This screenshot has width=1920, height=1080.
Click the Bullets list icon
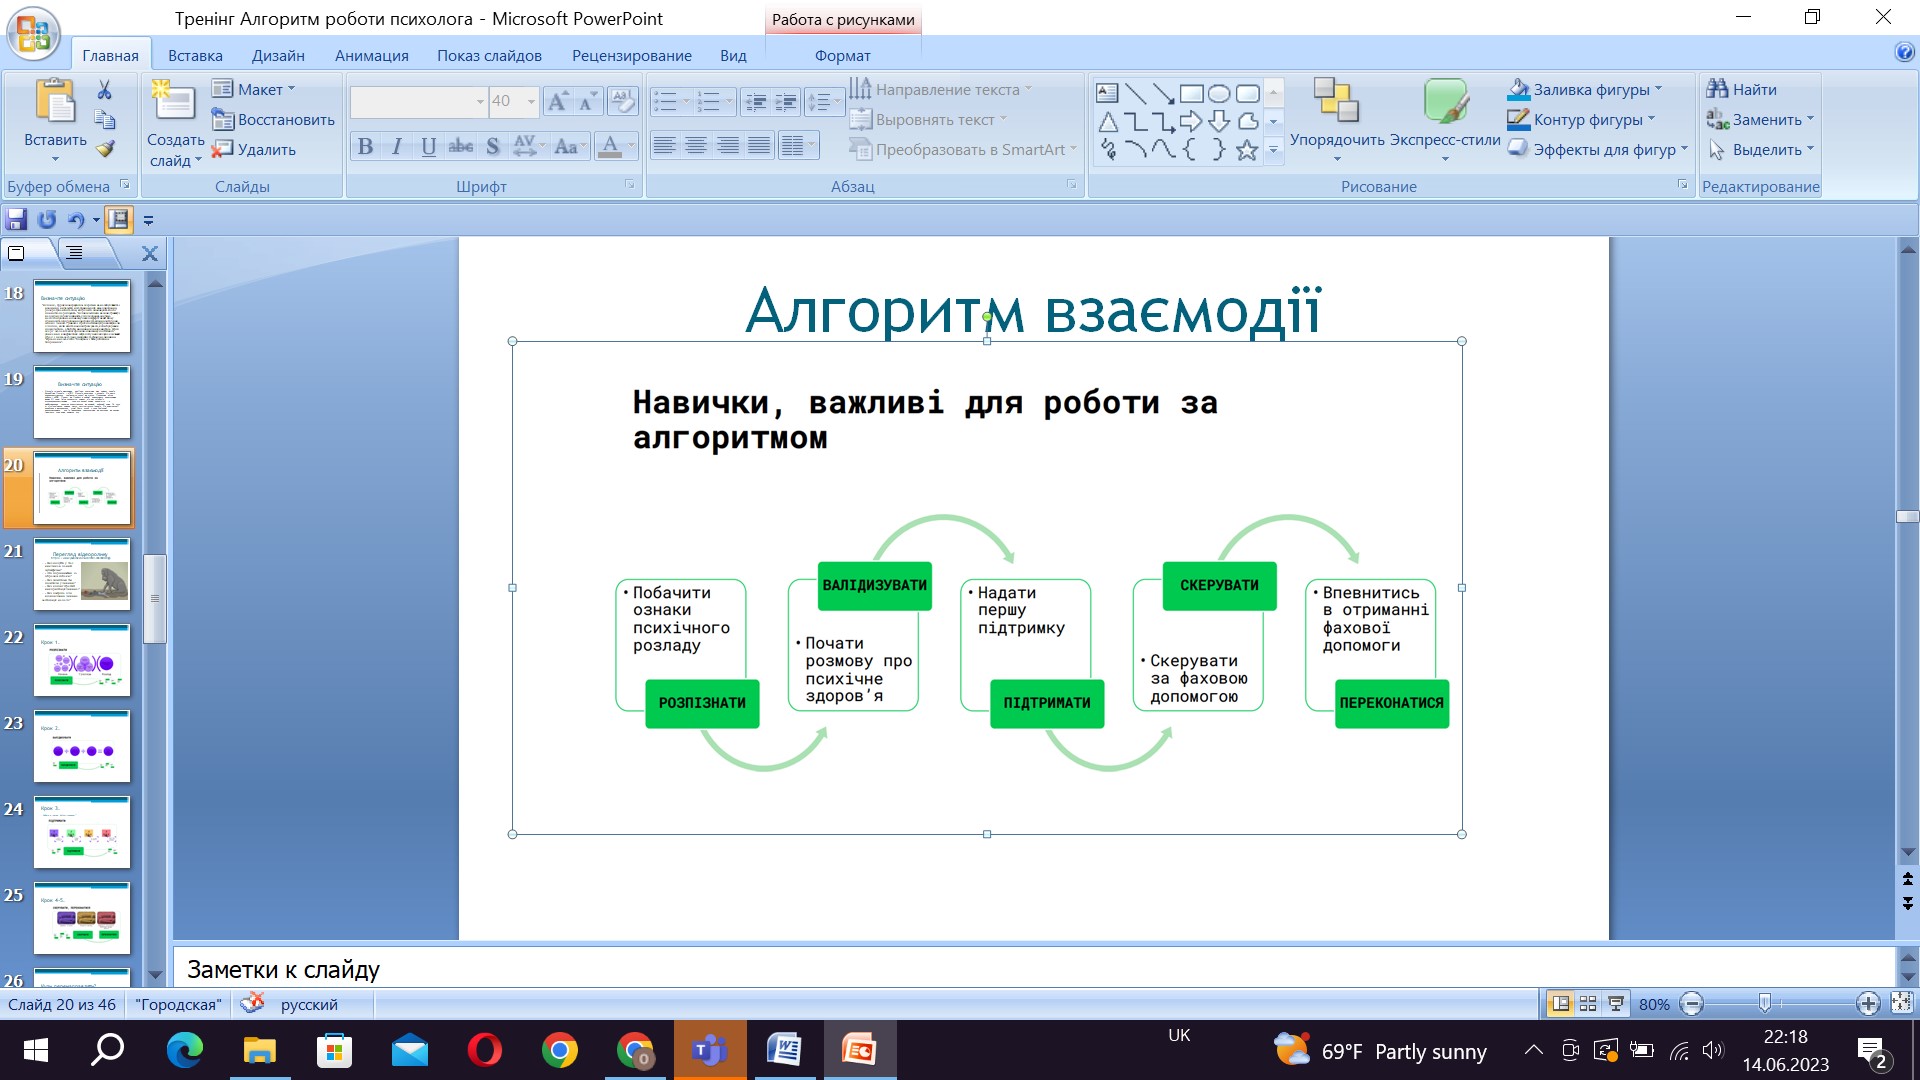click(665, 101)
